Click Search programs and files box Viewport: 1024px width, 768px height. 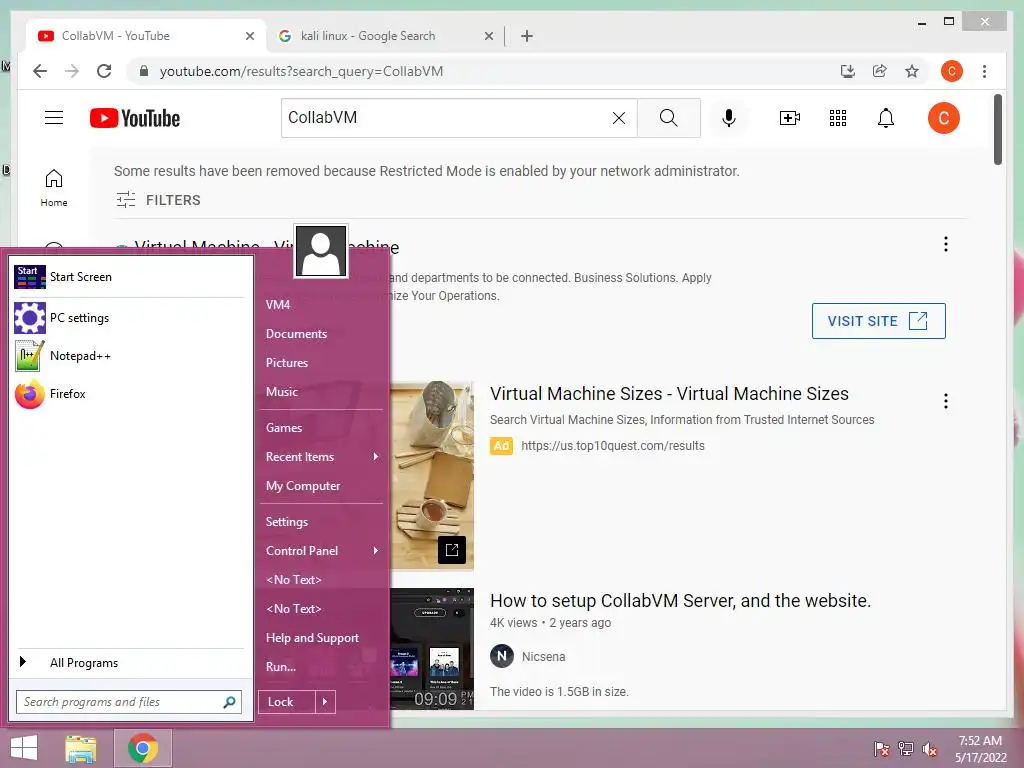tap(129, 702)
